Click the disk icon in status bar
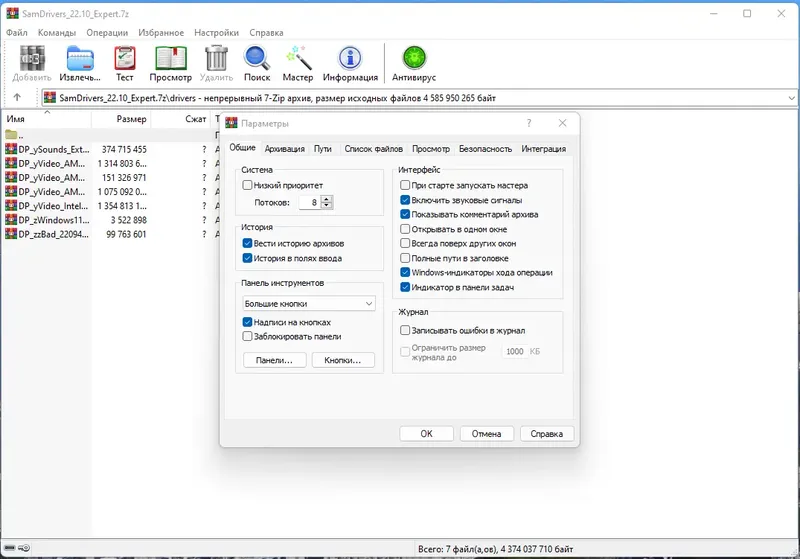Image resolution: width=800 pixels, height=559 pixels. coord(10,548)
